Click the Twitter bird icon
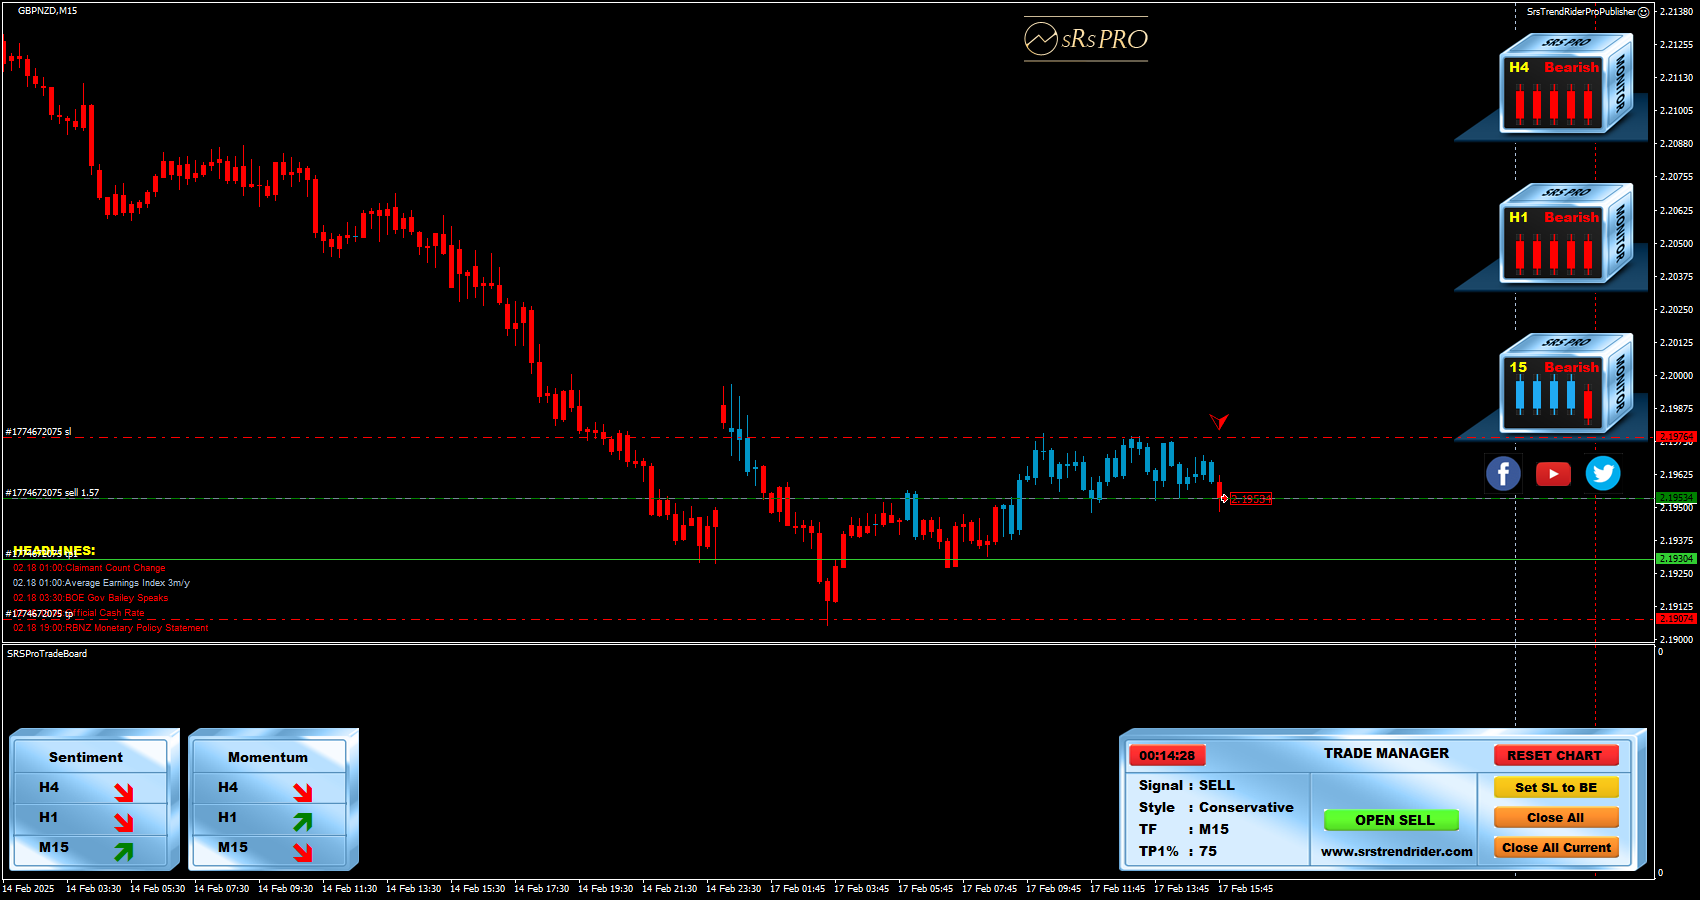Viewport: 1700px width, 900px height. tap(1603, 473)
